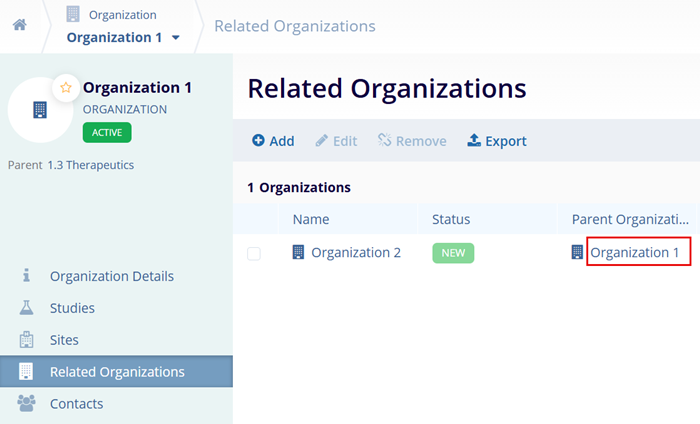Click the Export button
700x424 pixels.
pos(497,141)
